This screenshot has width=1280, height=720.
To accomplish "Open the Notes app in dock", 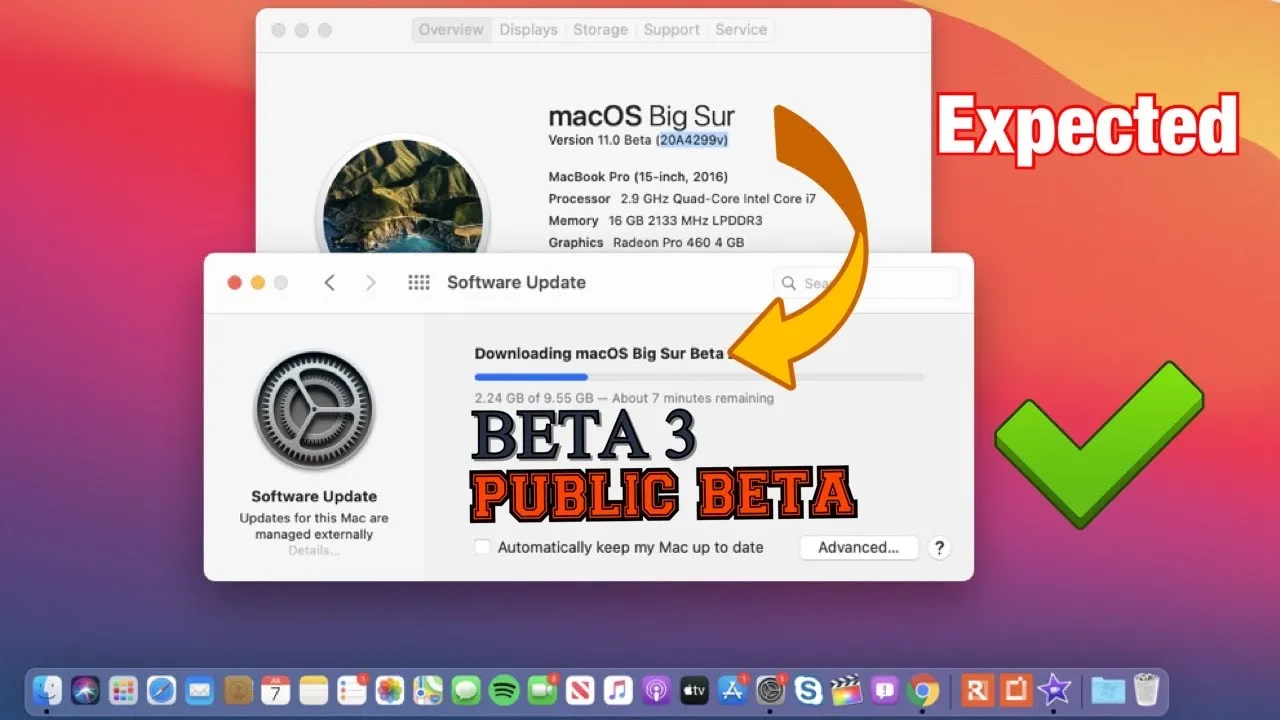I will [x=314, y=690].
